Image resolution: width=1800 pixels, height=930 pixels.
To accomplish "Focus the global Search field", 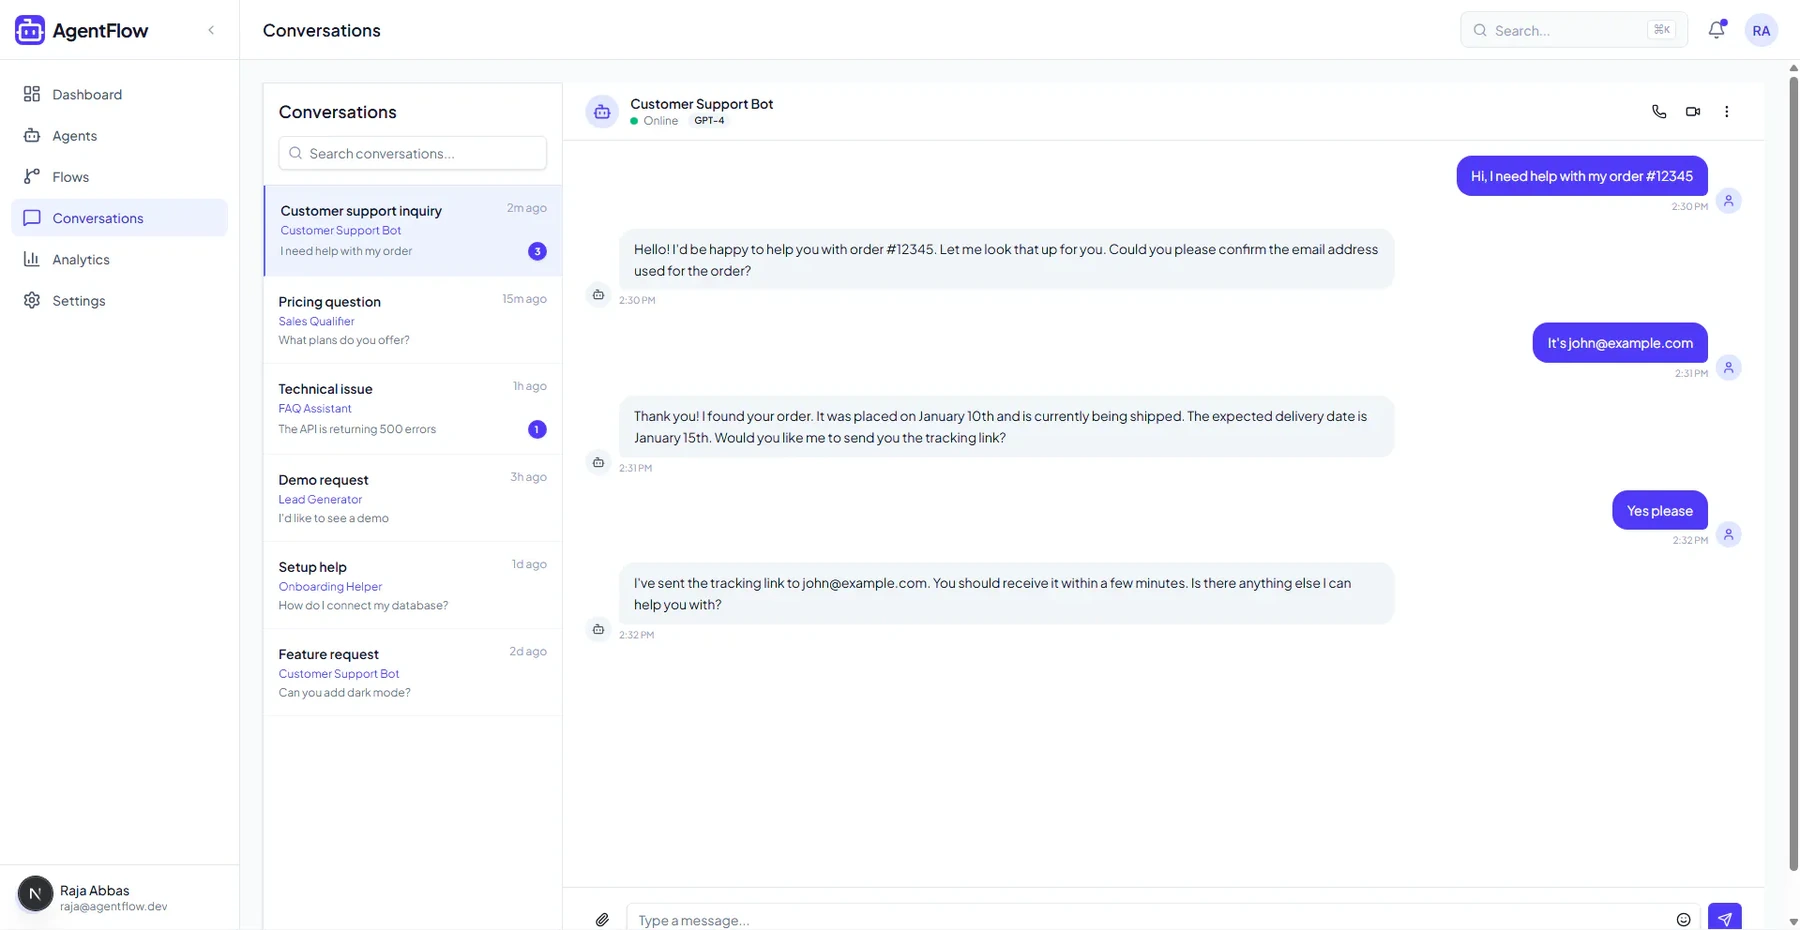I will coord(1574,30).
